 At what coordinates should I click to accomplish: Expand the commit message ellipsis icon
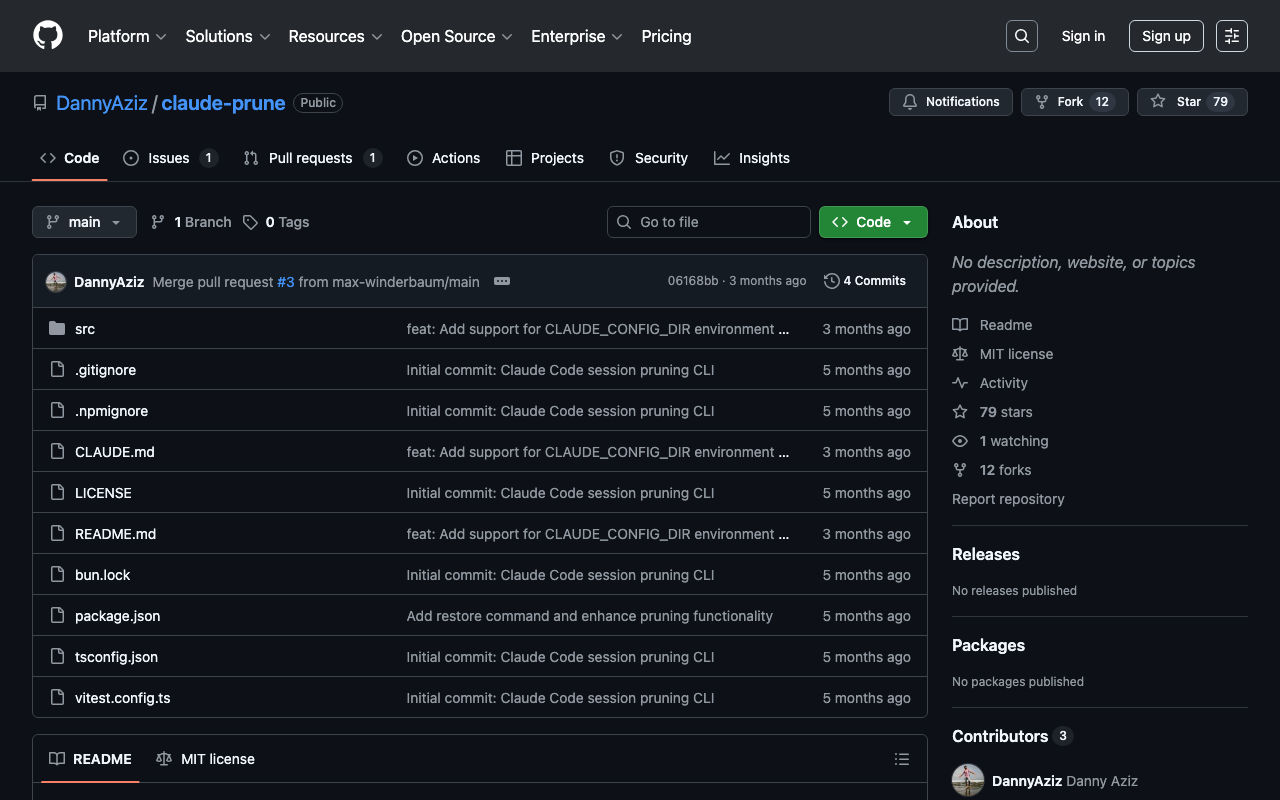(502, 282)
